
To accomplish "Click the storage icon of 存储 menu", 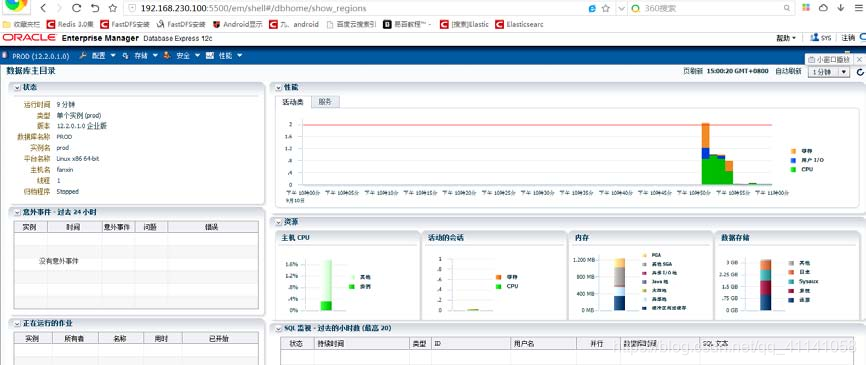I will point(126,56).
